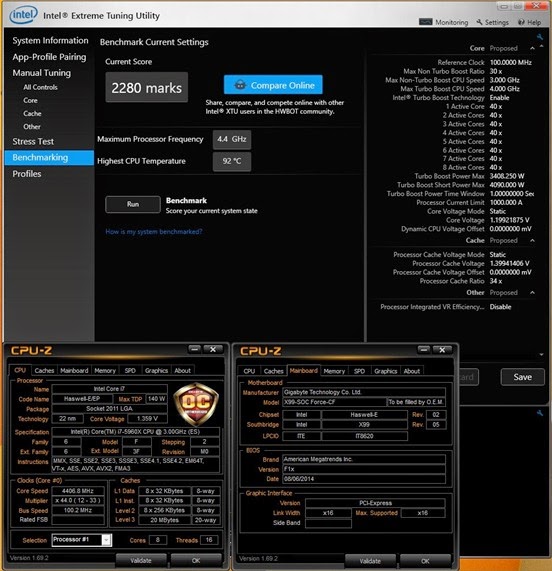Click the Intel logo icon

(23, 15)
